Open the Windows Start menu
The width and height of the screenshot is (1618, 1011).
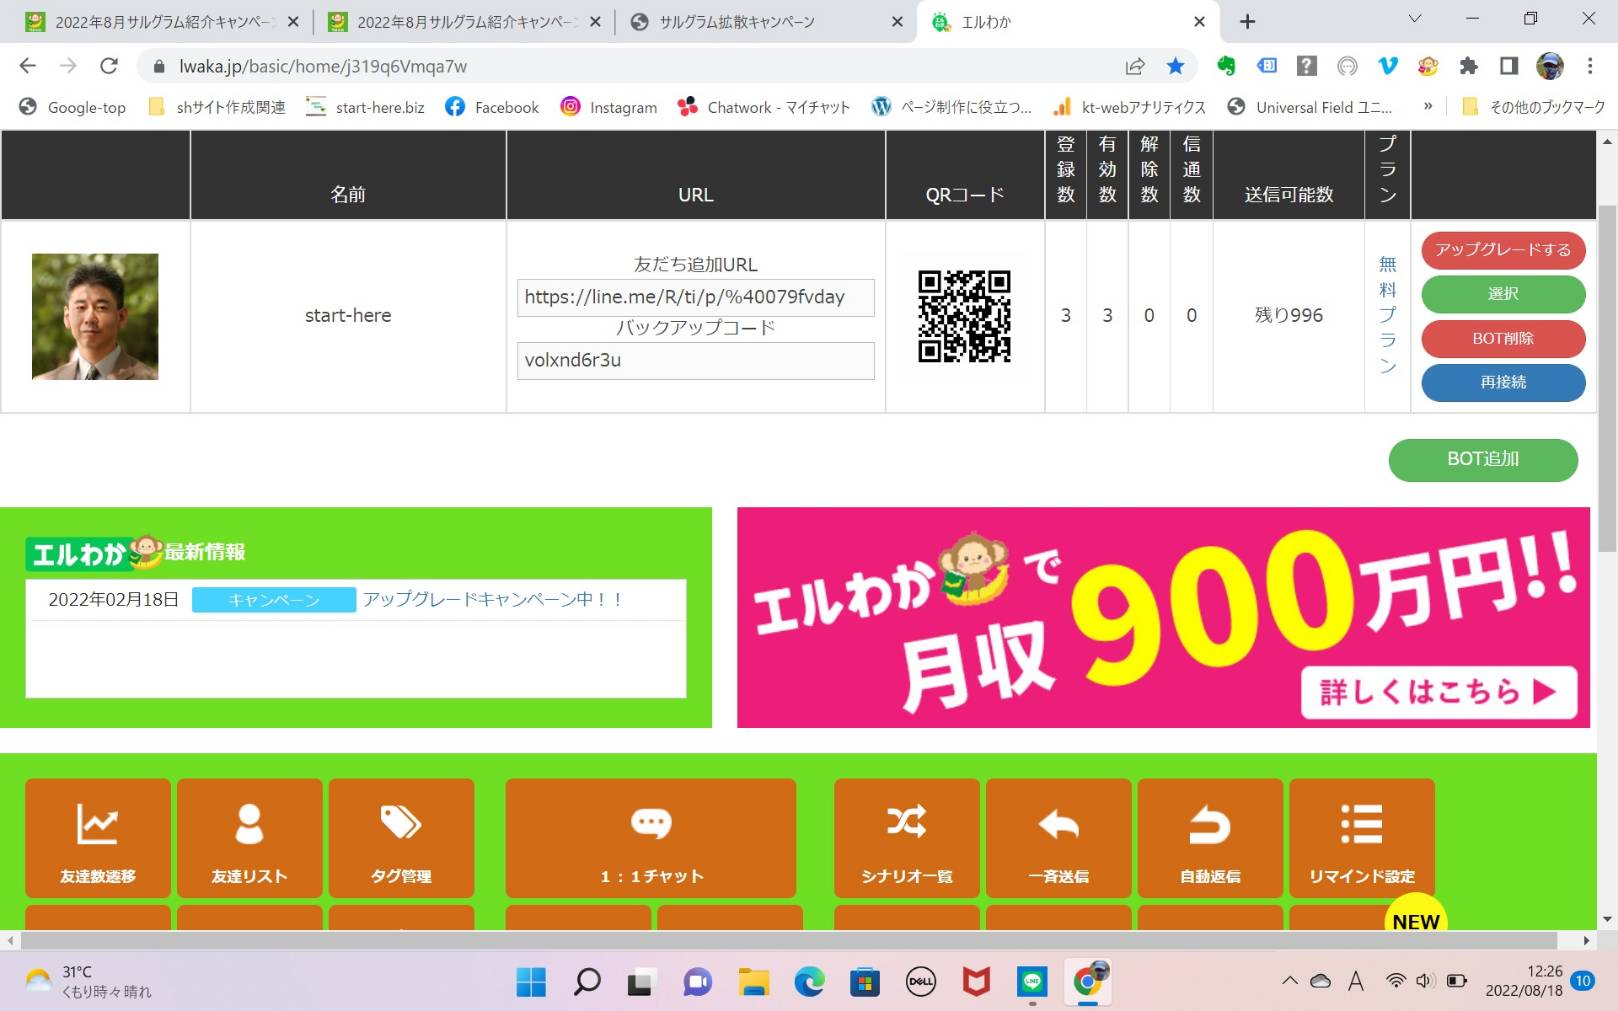531,982
